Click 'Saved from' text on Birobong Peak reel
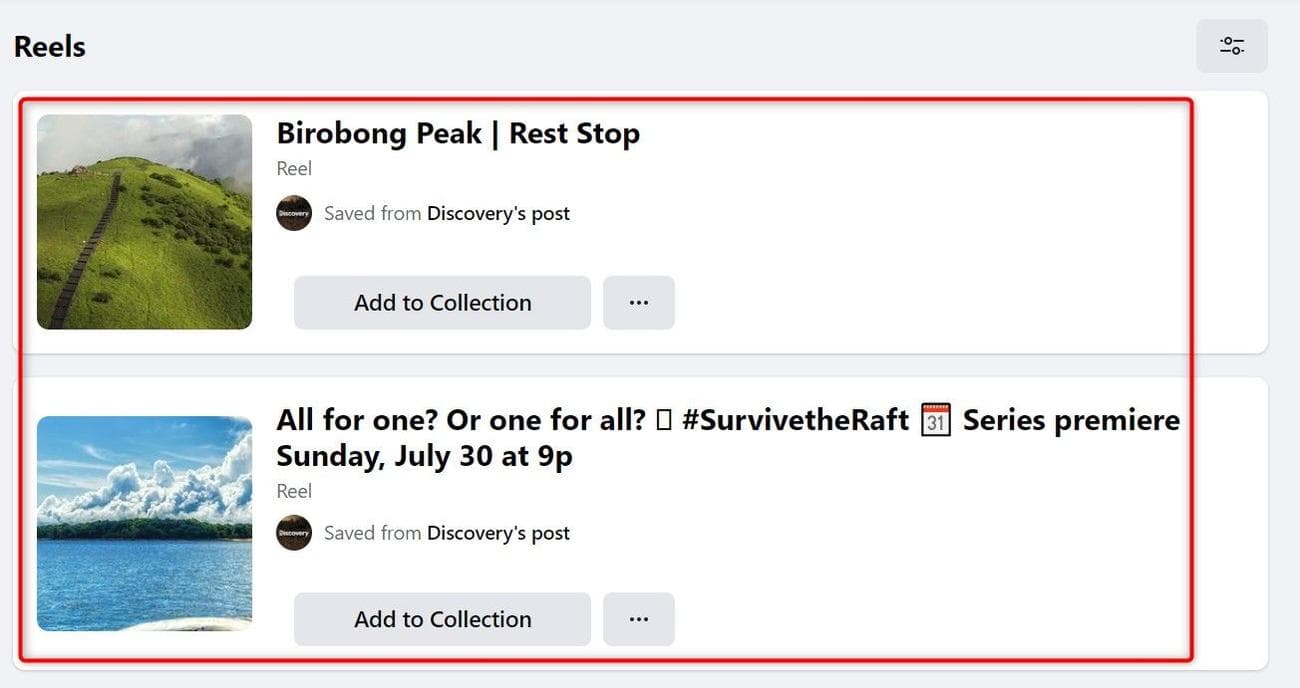The height and width of the screenshot is (688, 1300). 372,213
